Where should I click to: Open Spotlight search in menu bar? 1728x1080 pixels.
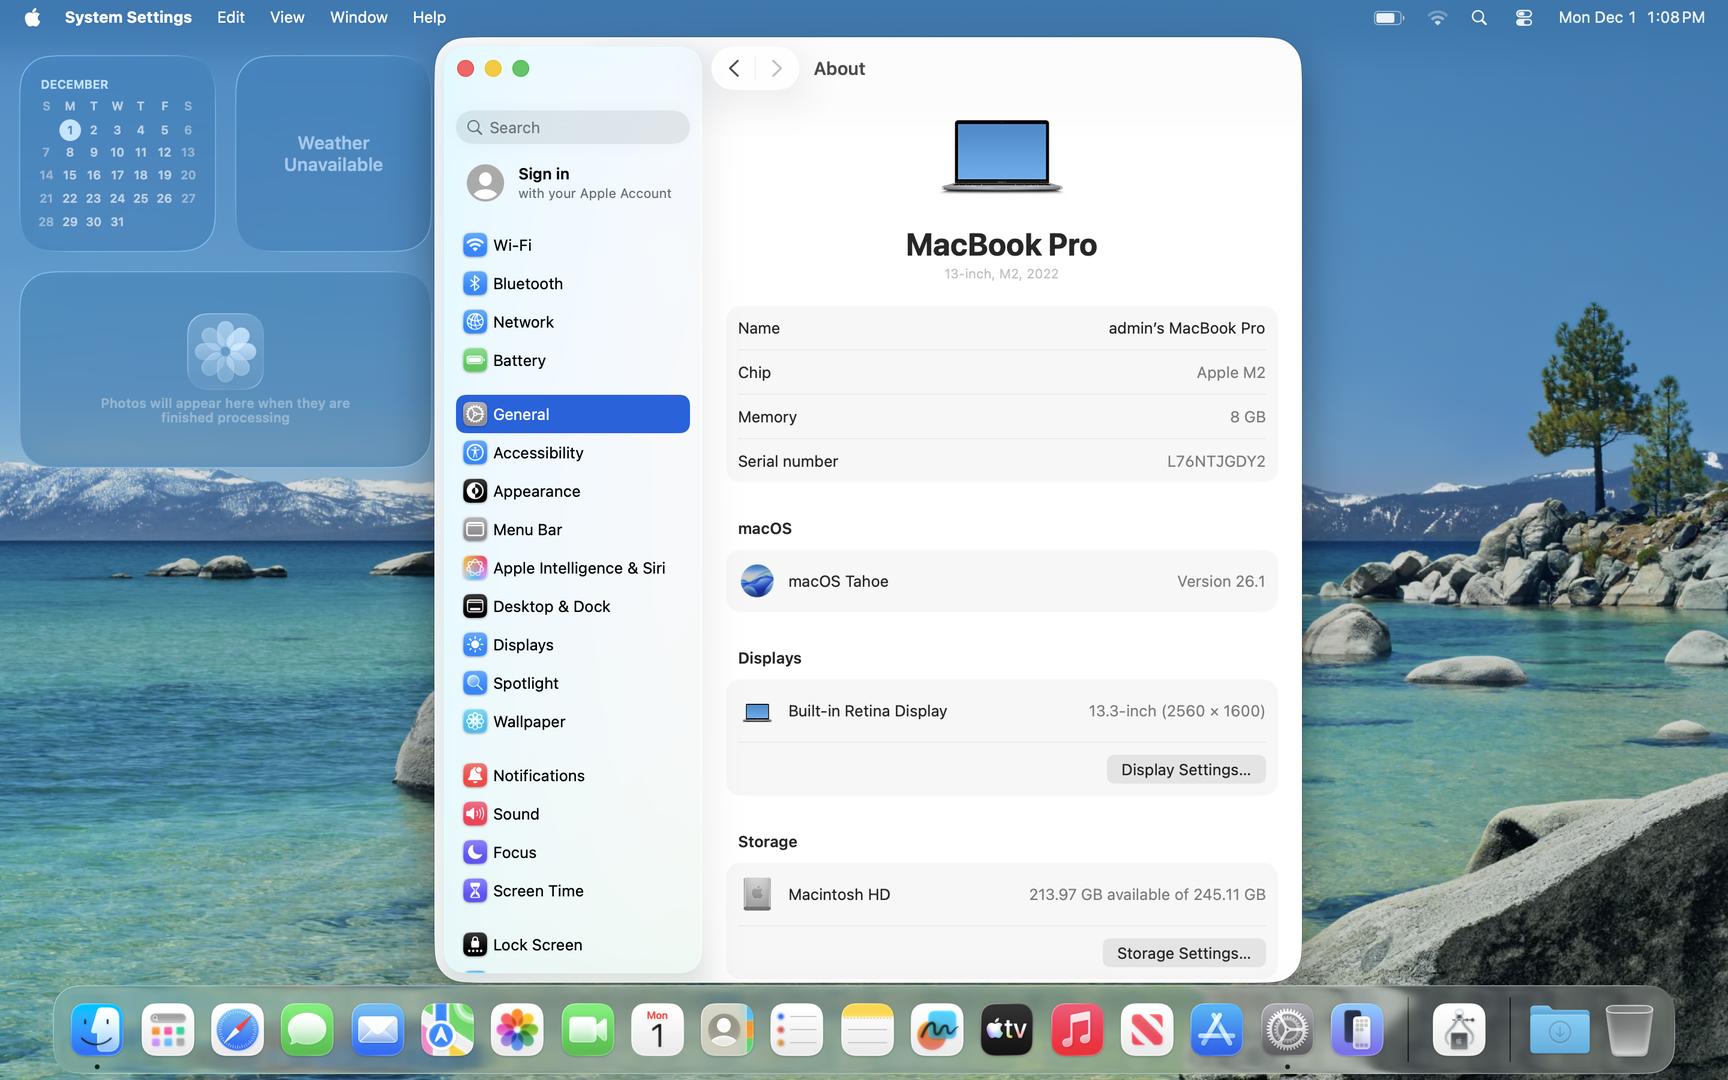[x=1479, y=18]
